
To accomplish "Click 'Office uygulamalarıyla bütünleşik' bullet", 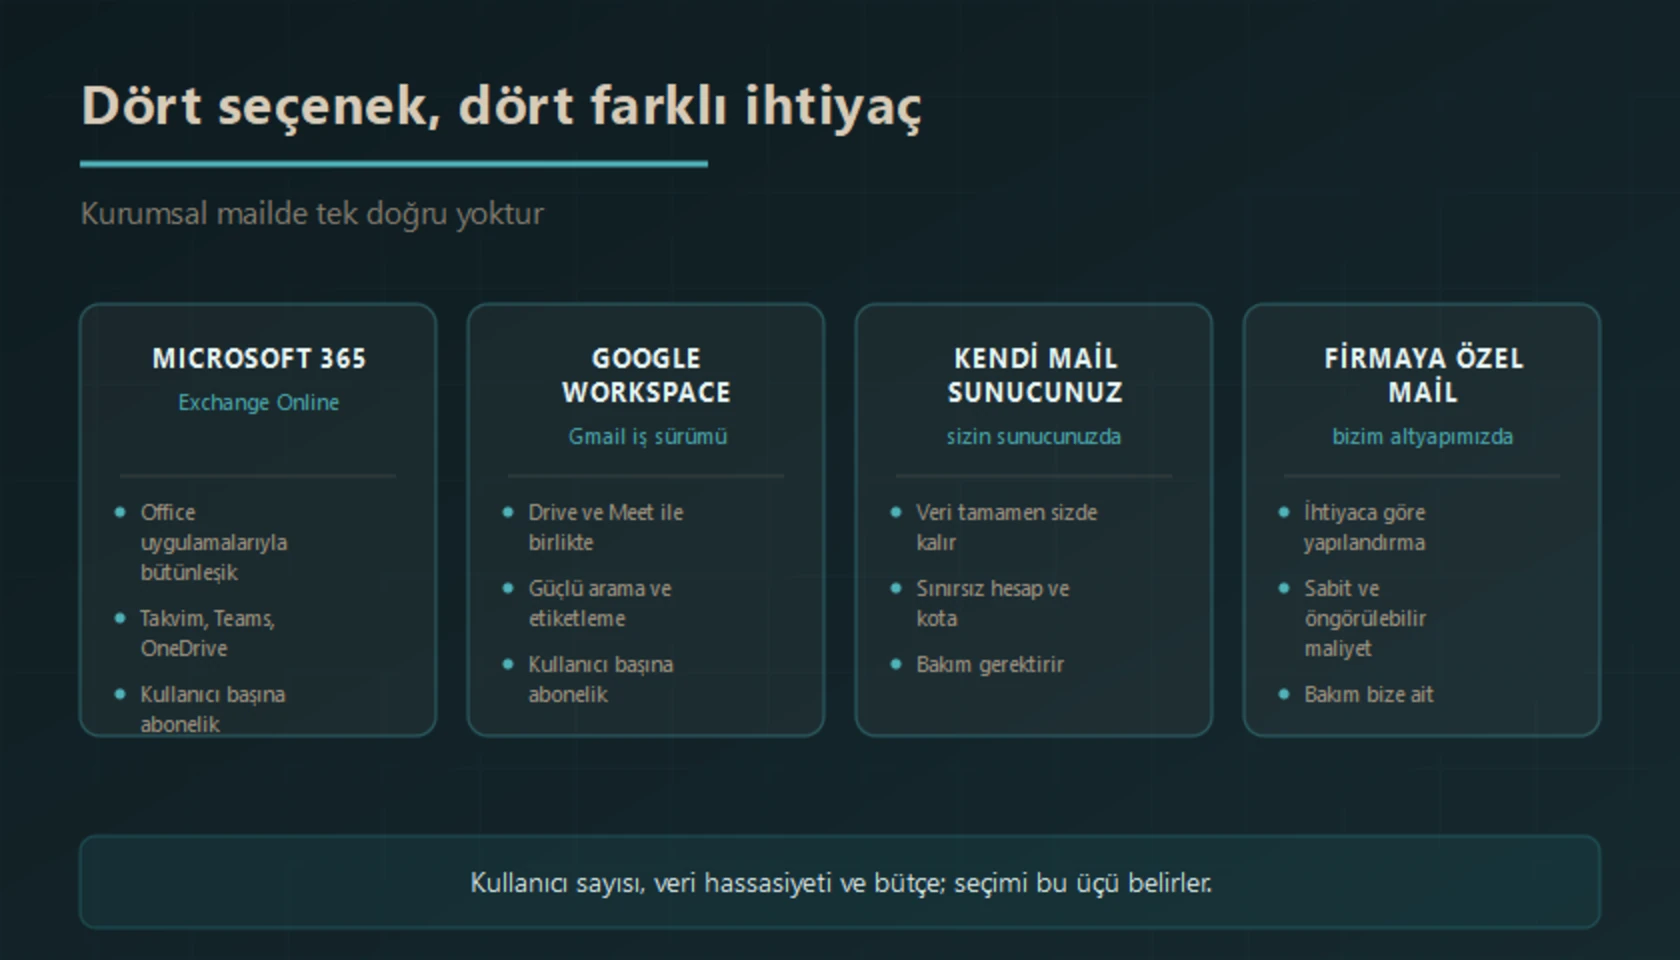I will [x=213, y=542].
